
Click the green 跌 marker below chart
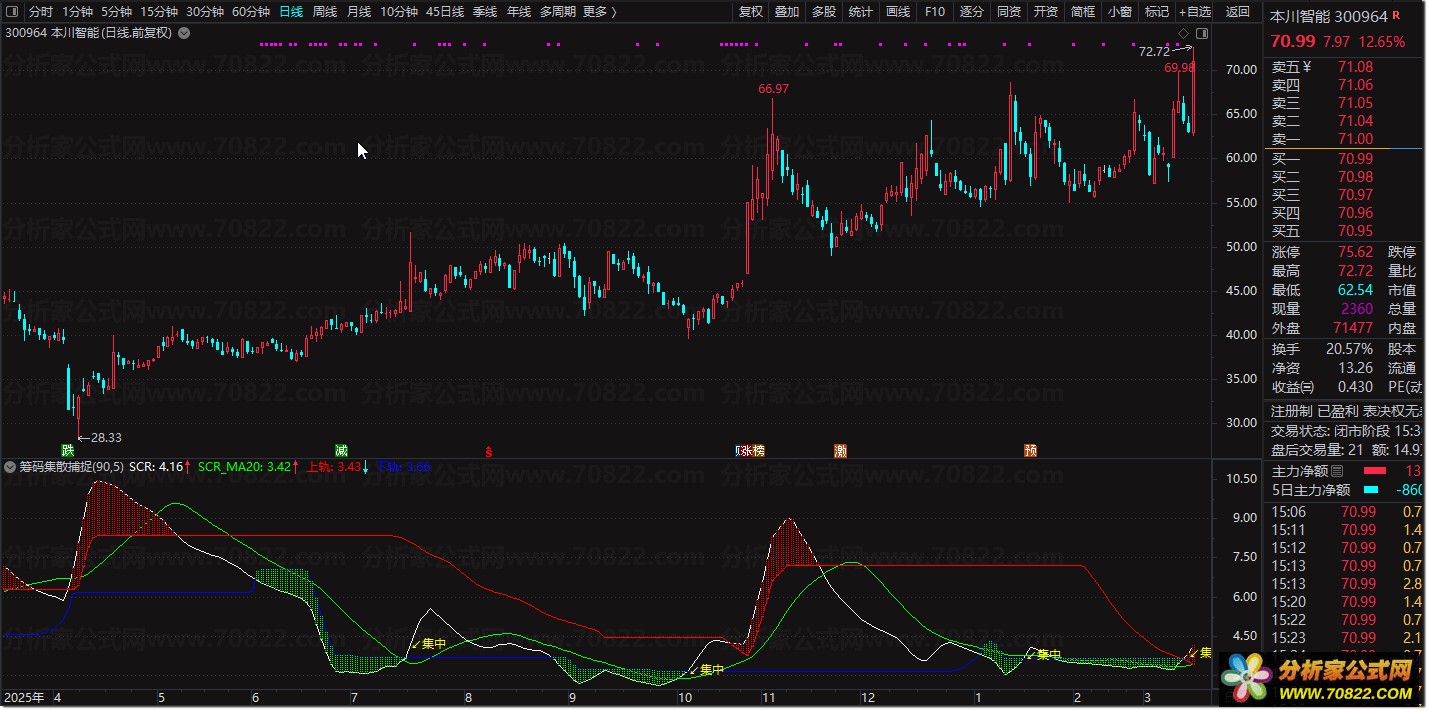click(67, 450)
